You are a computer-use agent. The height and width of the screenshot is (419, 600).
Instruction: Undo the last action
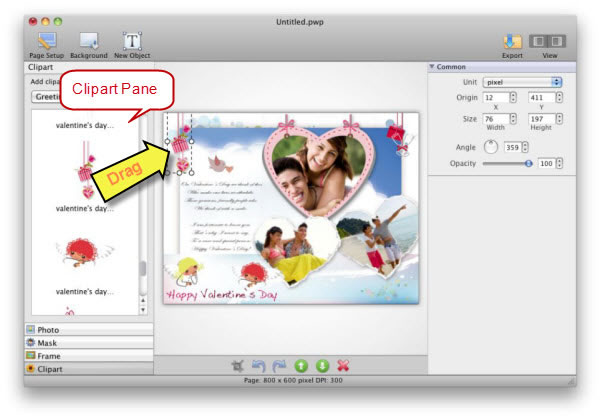pyautogui.click(x=259, y=366)
